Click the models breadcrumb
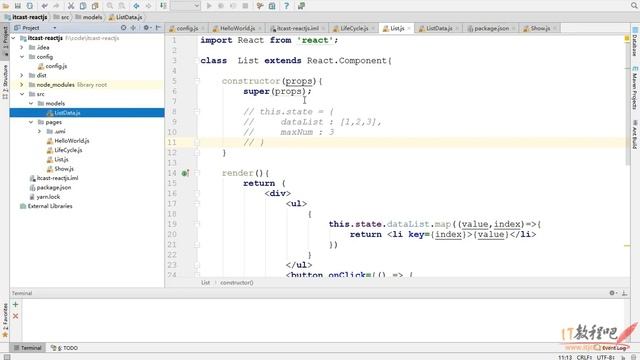 click(x=89, y=17)
